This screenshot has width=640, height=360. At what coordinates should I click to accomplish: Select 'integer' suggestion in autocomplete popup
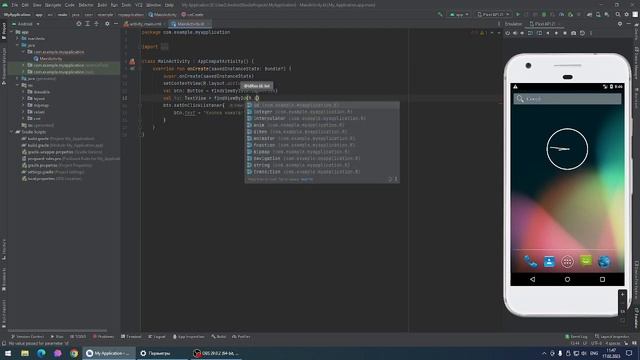[x=322, y=111]
